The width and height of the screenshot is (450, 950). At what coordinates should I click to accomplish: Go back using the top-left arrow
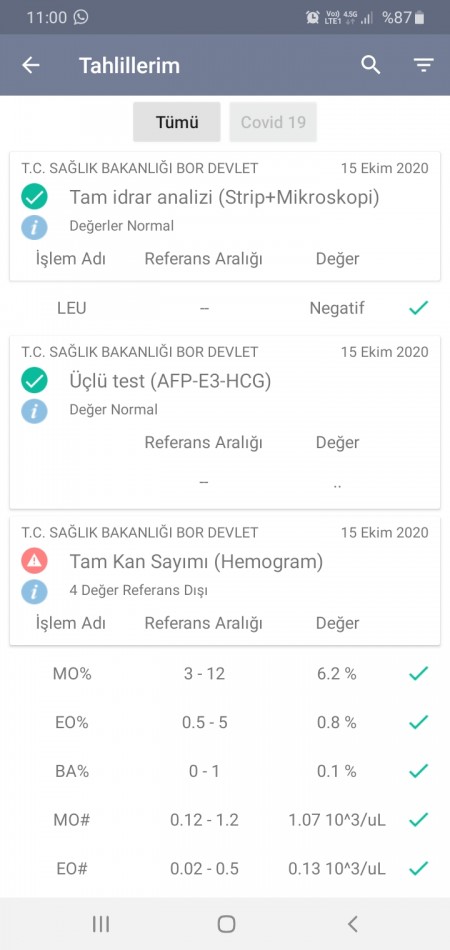point(30,65)
